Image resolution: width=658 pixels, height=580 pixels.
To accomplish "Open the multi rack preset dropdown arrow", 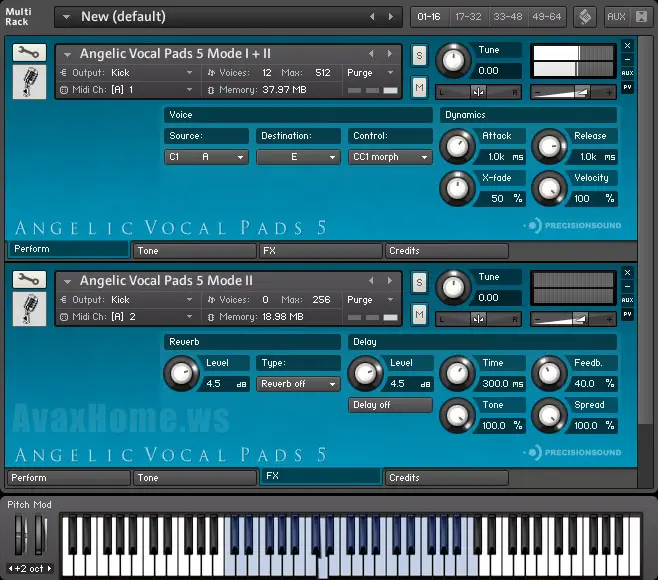I will tap(66, 17).
